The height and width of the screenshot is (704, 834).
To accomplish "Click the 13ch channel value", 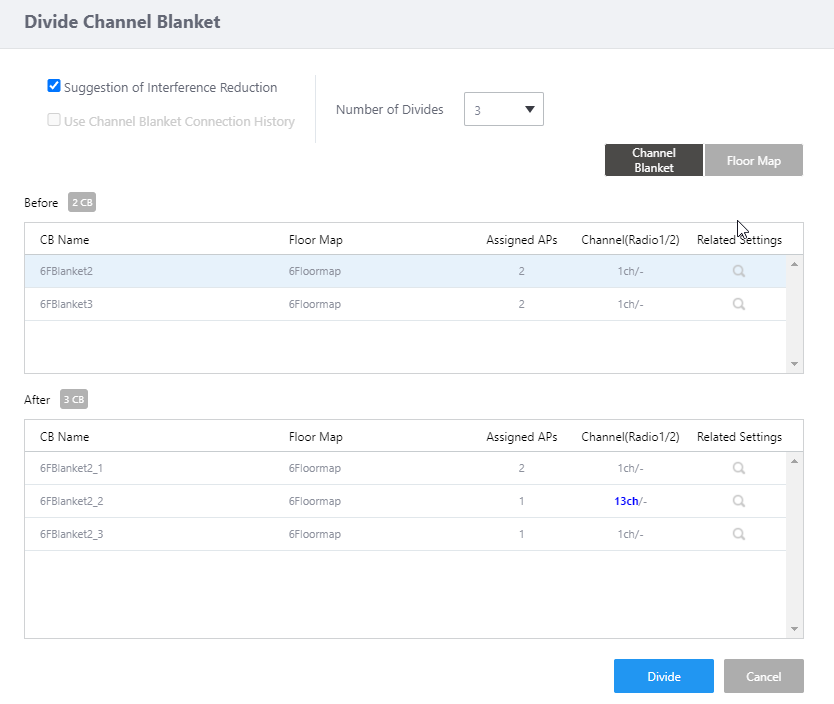I will 626,501.
